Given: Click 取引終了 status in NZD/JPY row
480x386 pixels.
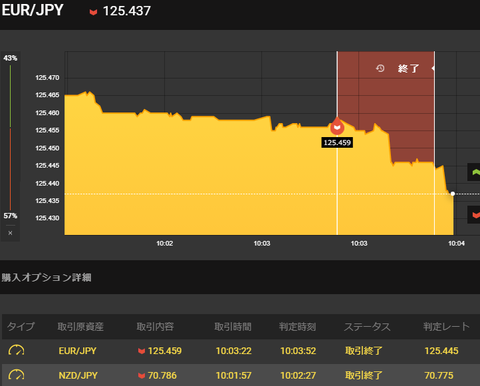Looking at the screenshot, I should [x=364, y=376].
